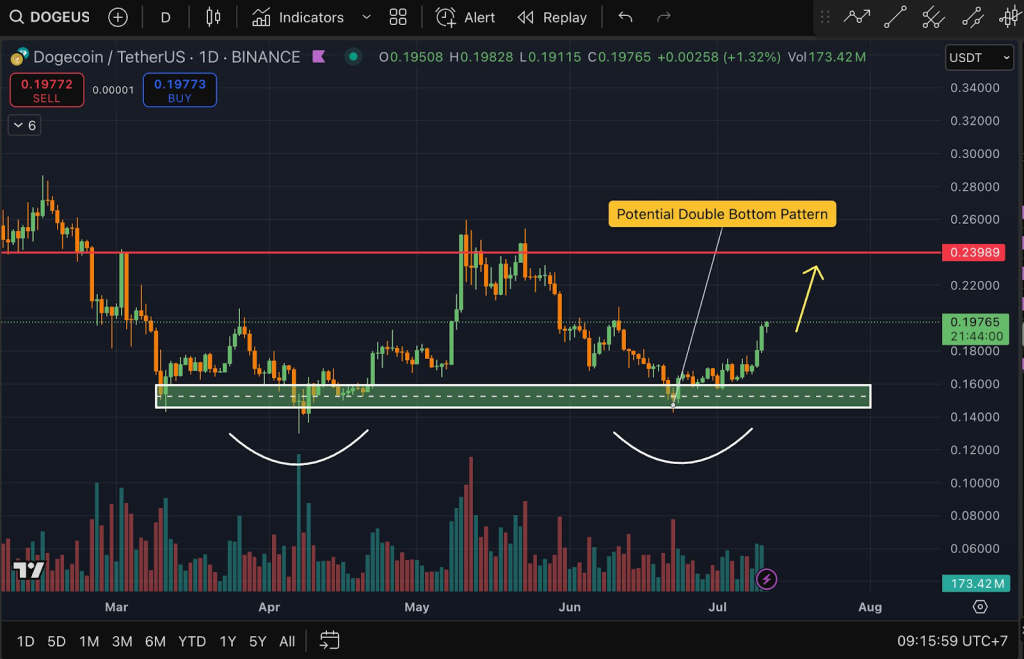Click the Vol 173.42M reading in header
The width and height of the screenshot is (1024, 659).
point(826,57)
